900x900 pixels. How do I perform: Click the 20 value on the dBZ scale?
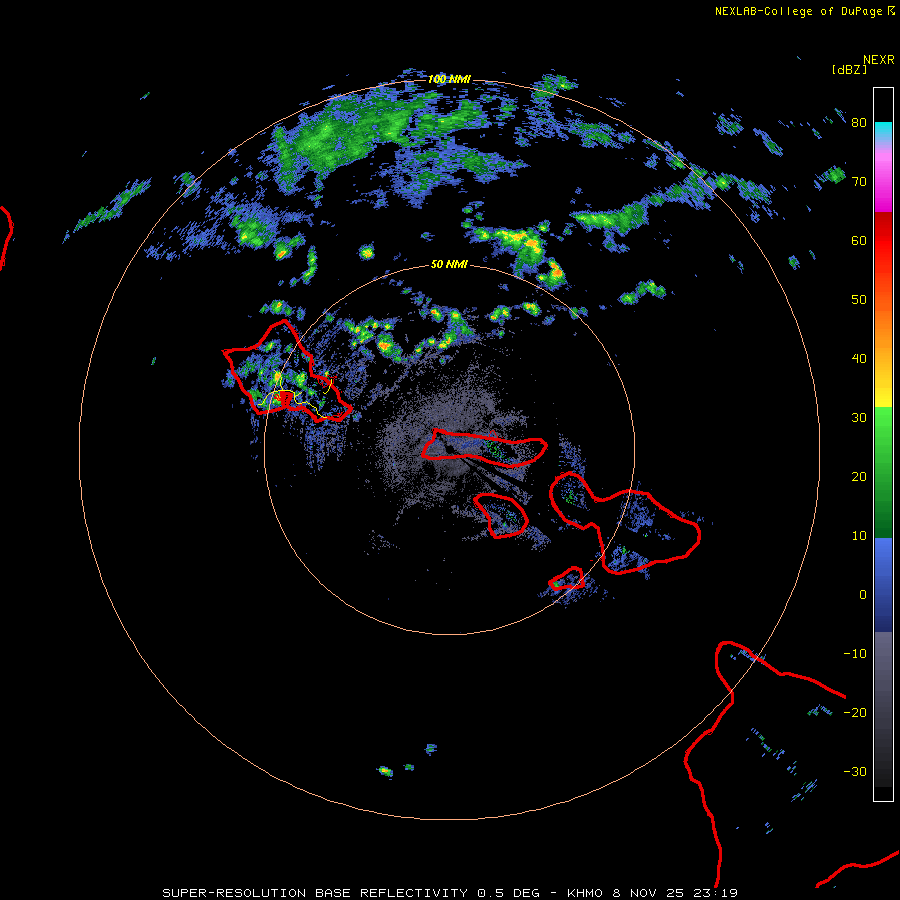859,477
